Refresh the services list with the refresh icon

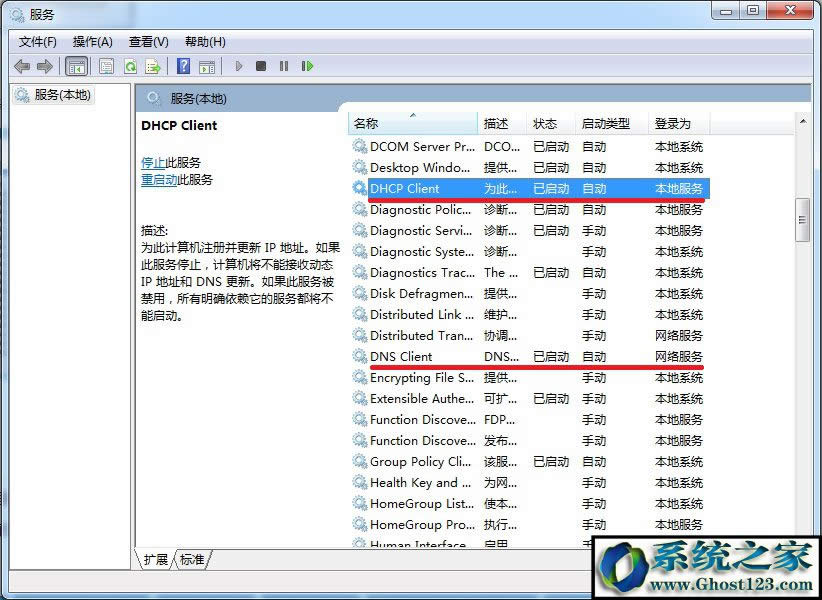[130, 66]
